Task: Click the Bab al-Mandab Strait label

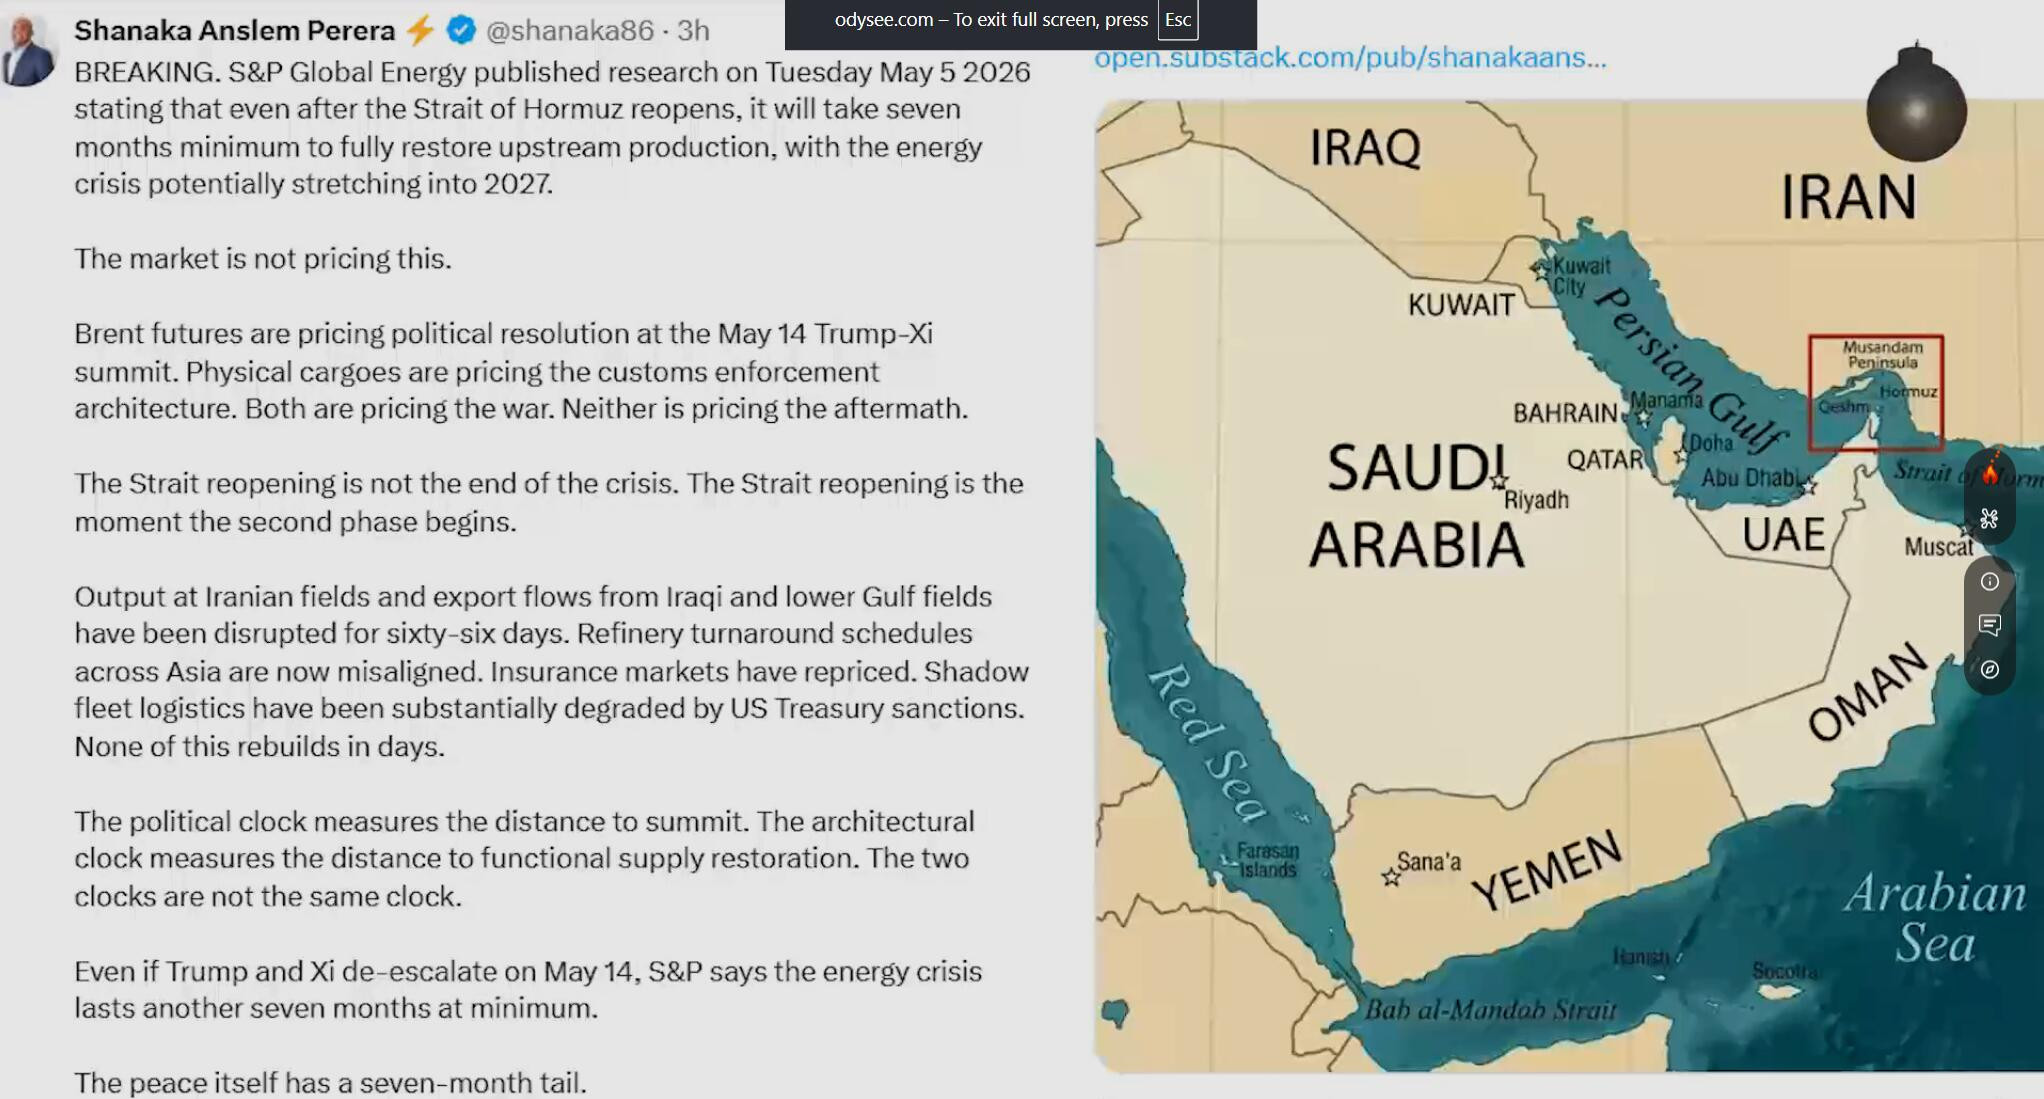Action: click(x=1490, y=1010)
